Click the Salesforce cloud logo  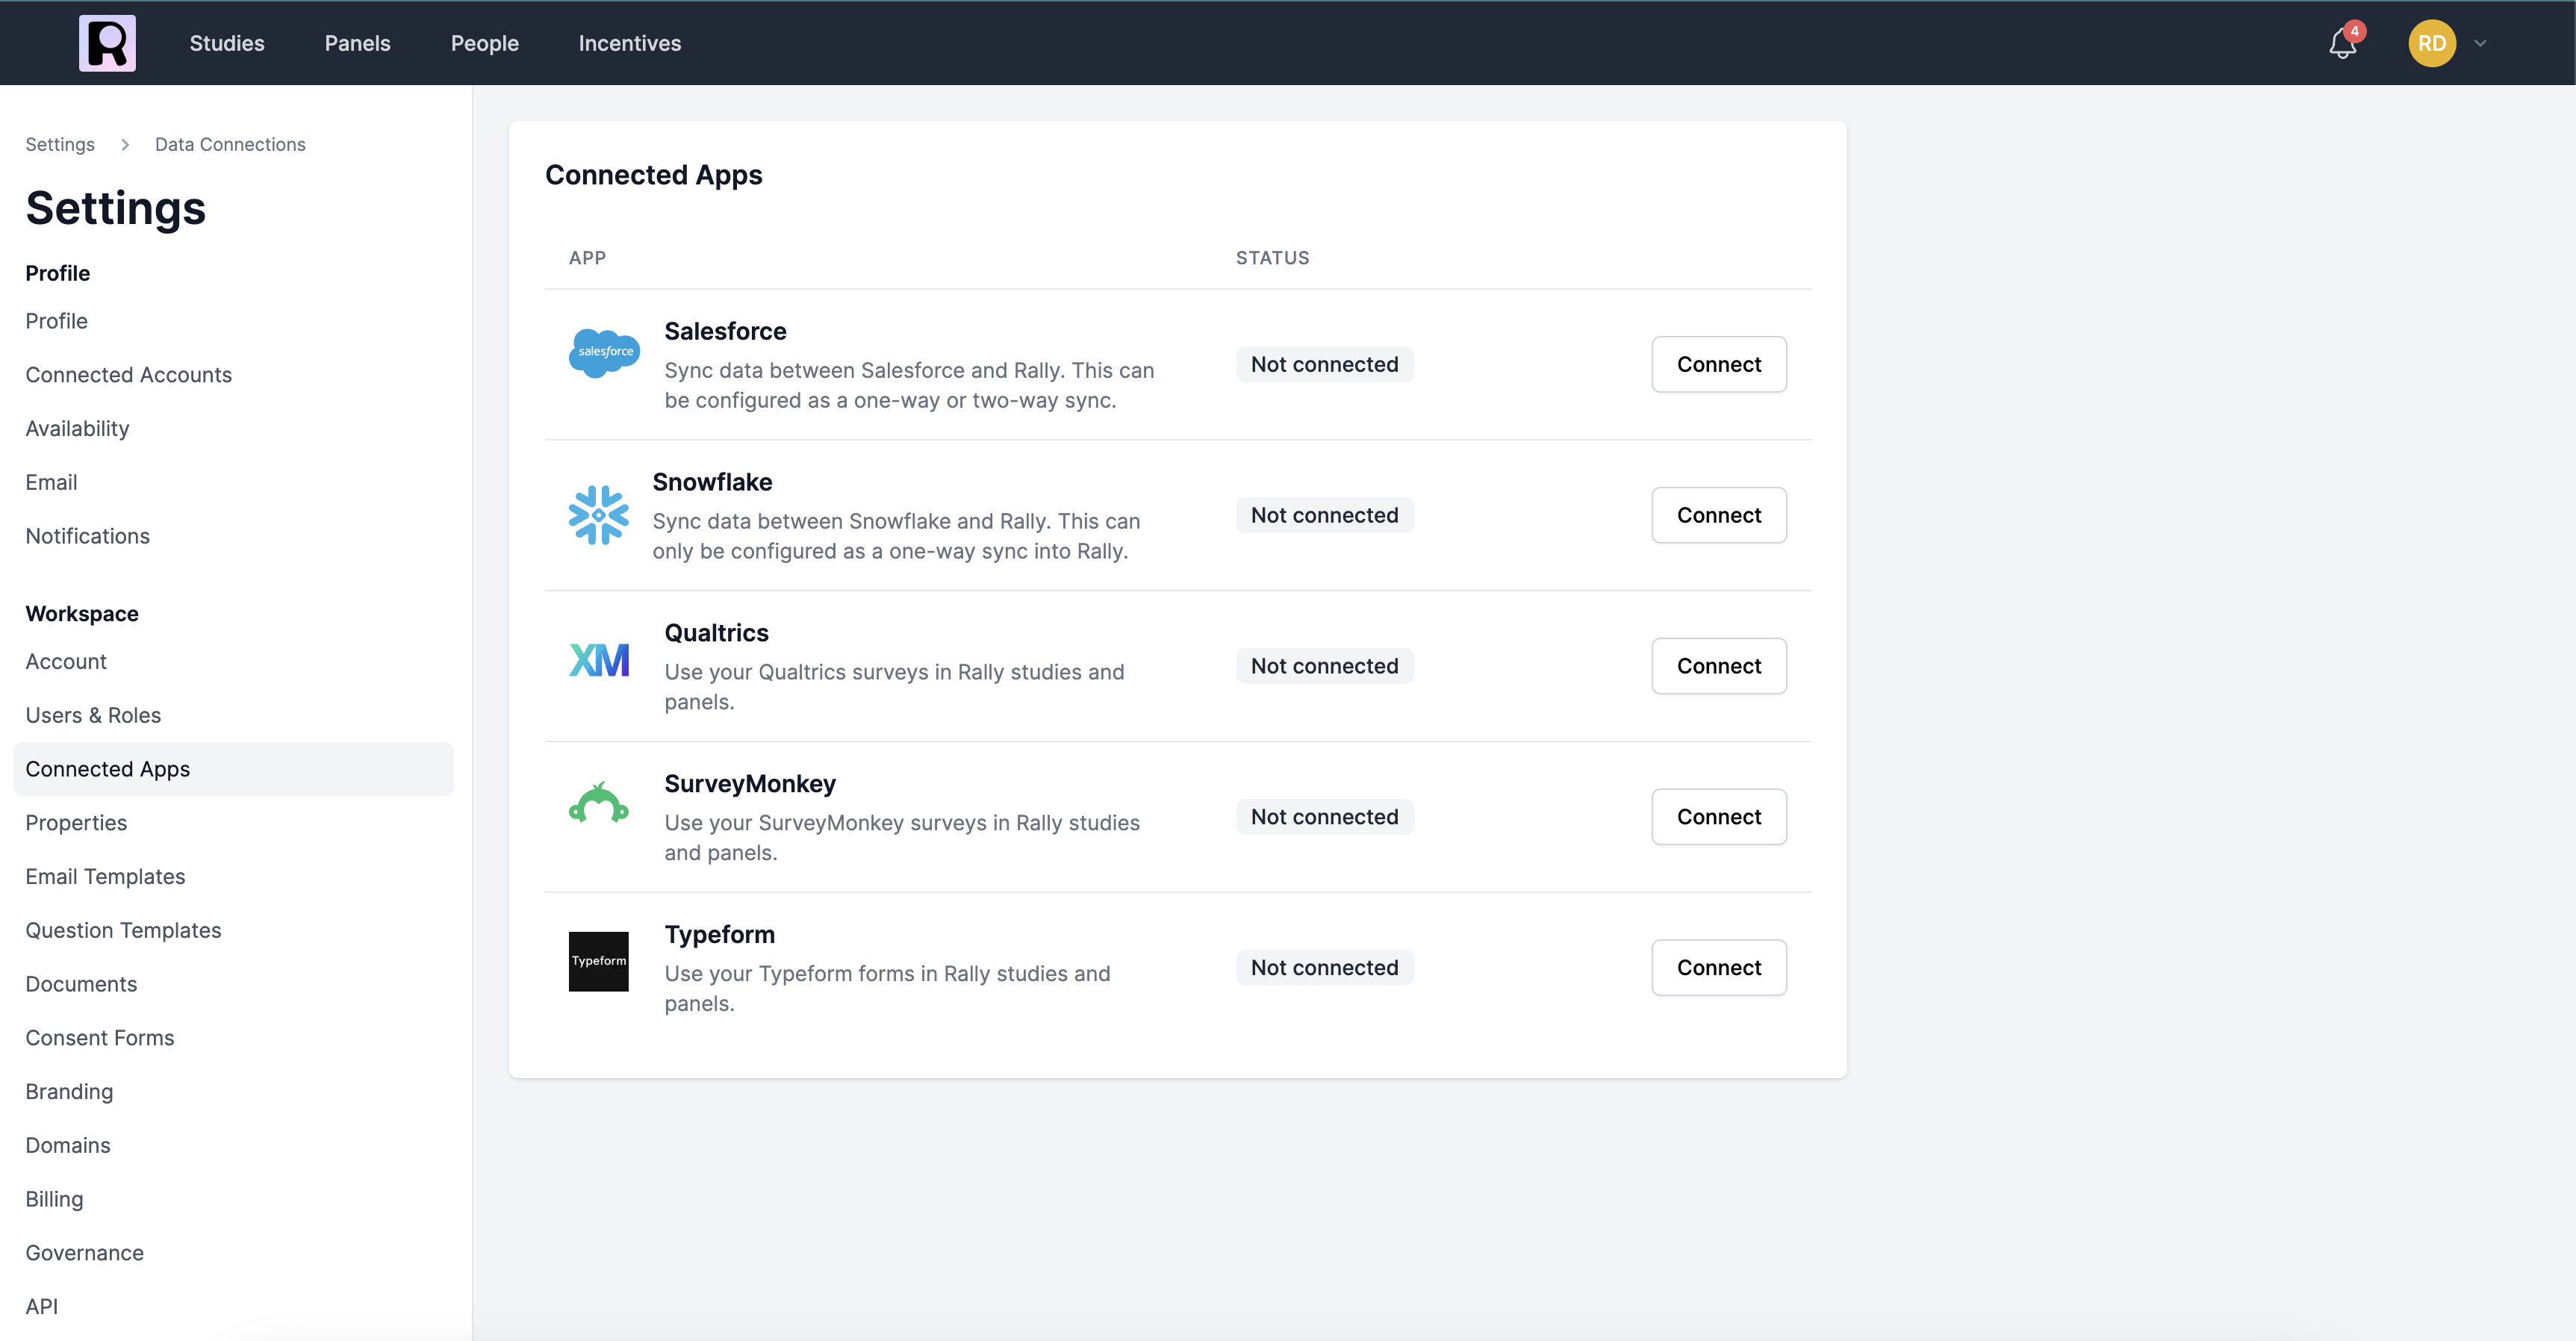(604, 352)
